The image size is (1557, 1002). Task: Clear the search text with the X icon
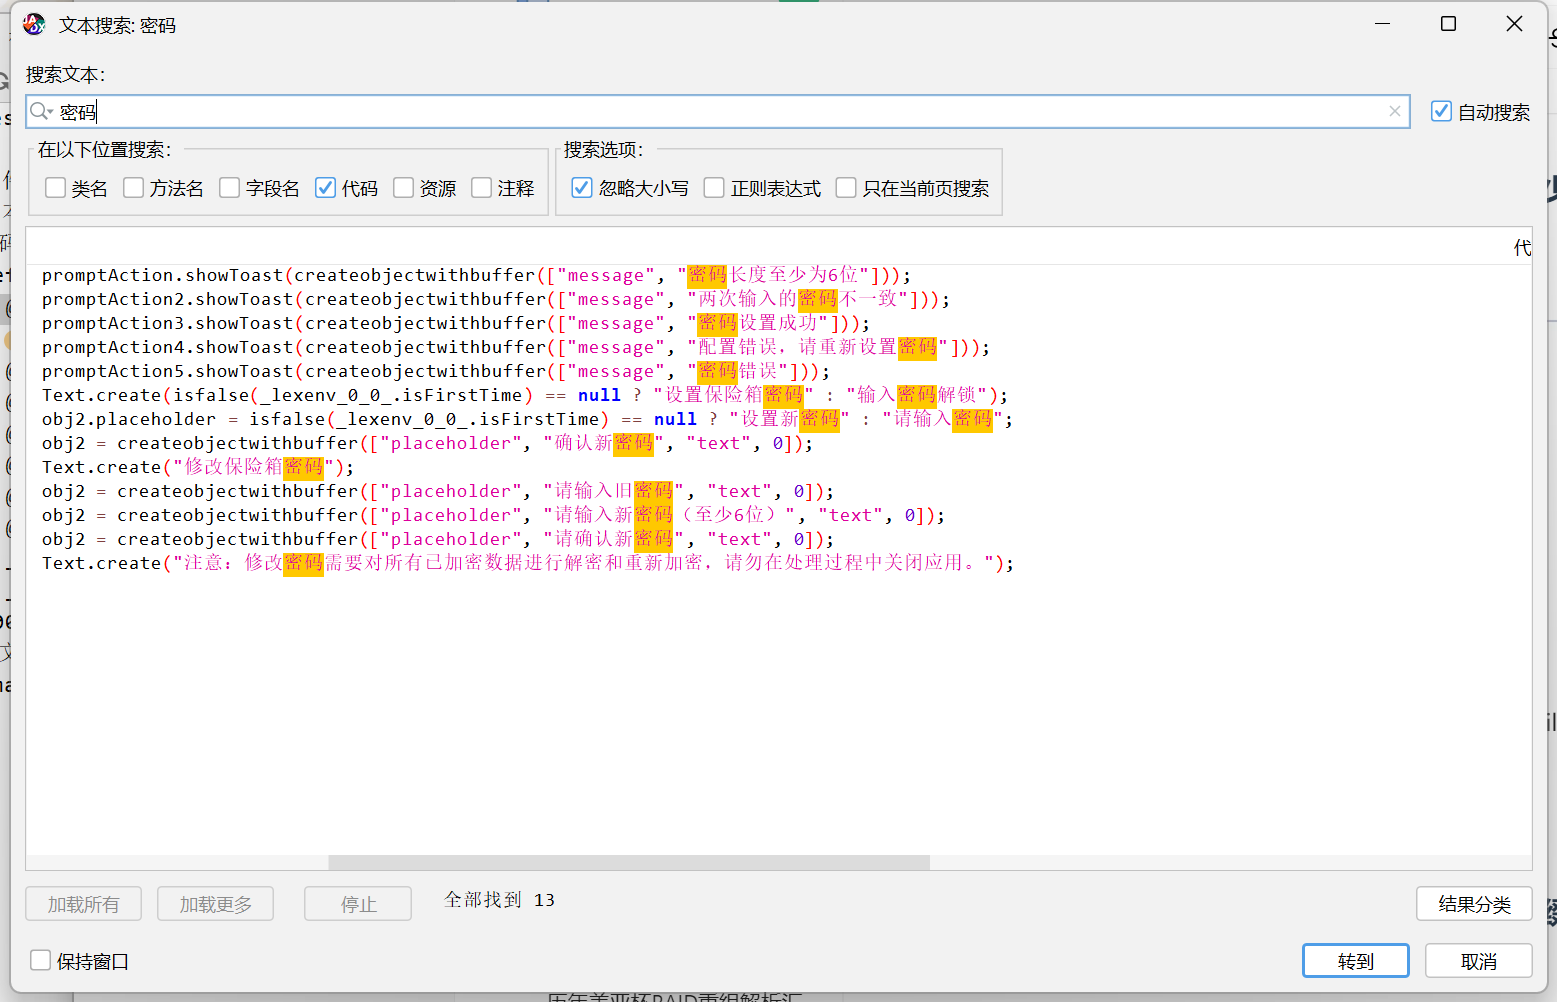pyautogui.click(x=1394, y=111)
